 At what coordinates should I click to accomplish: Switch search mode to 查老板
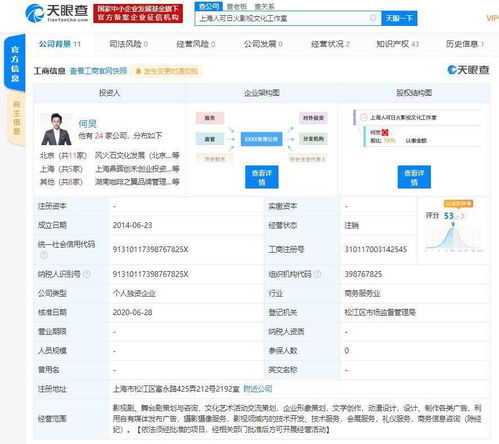click(x=237, y=6)
